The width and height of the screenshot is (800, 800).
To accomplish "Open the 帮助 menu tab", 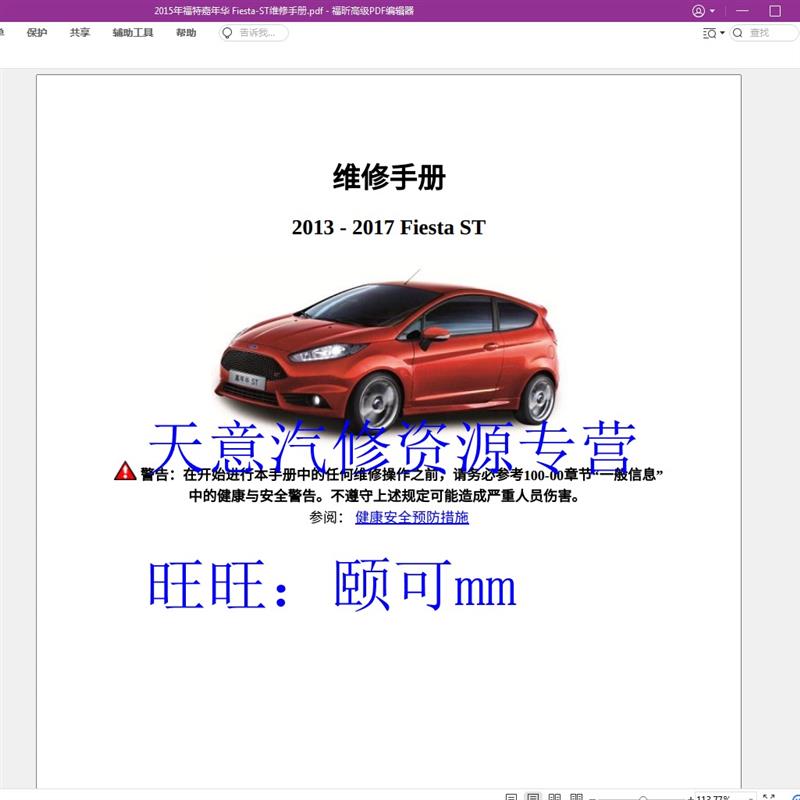I will (186, 33).
